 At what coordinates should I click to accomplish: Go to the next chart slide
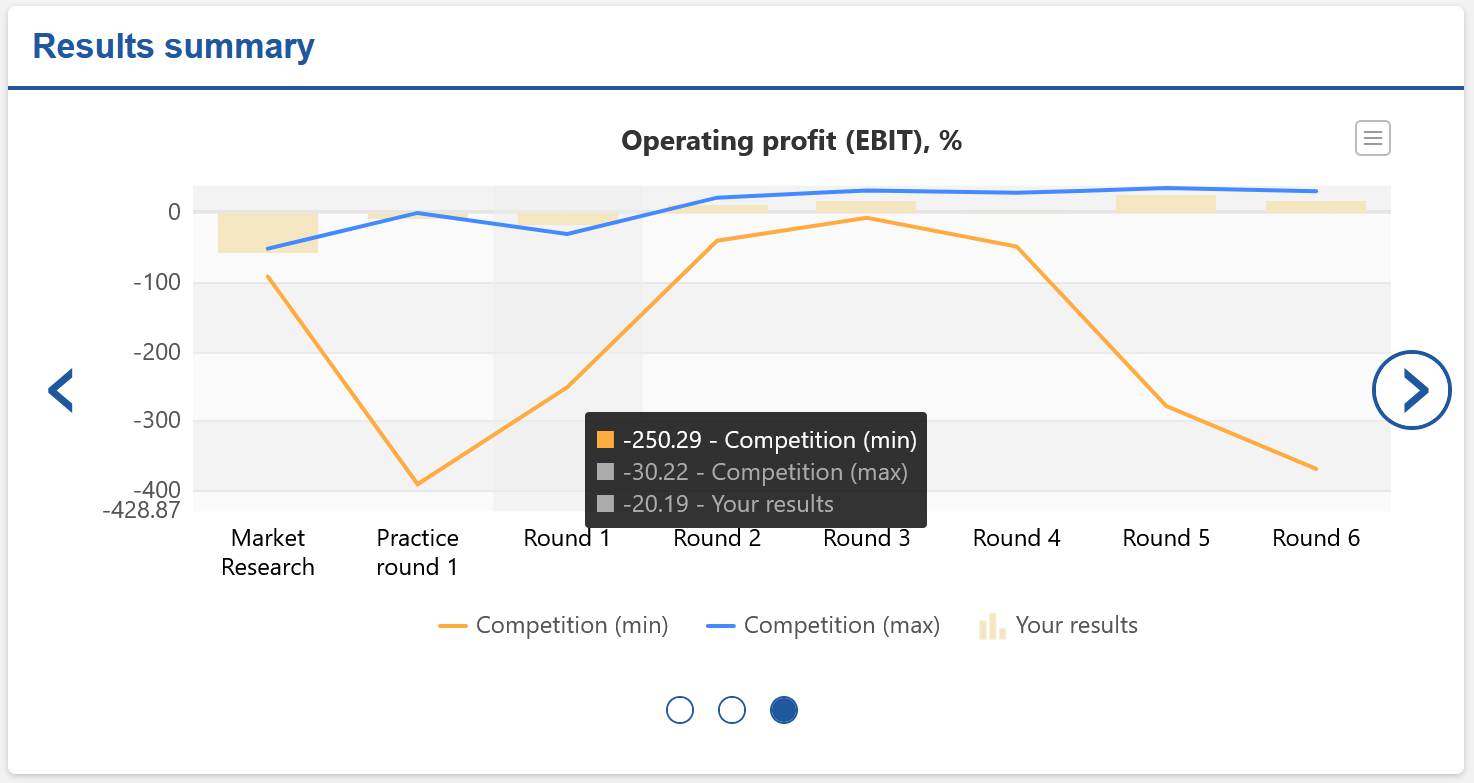[x=1411, y=390]
